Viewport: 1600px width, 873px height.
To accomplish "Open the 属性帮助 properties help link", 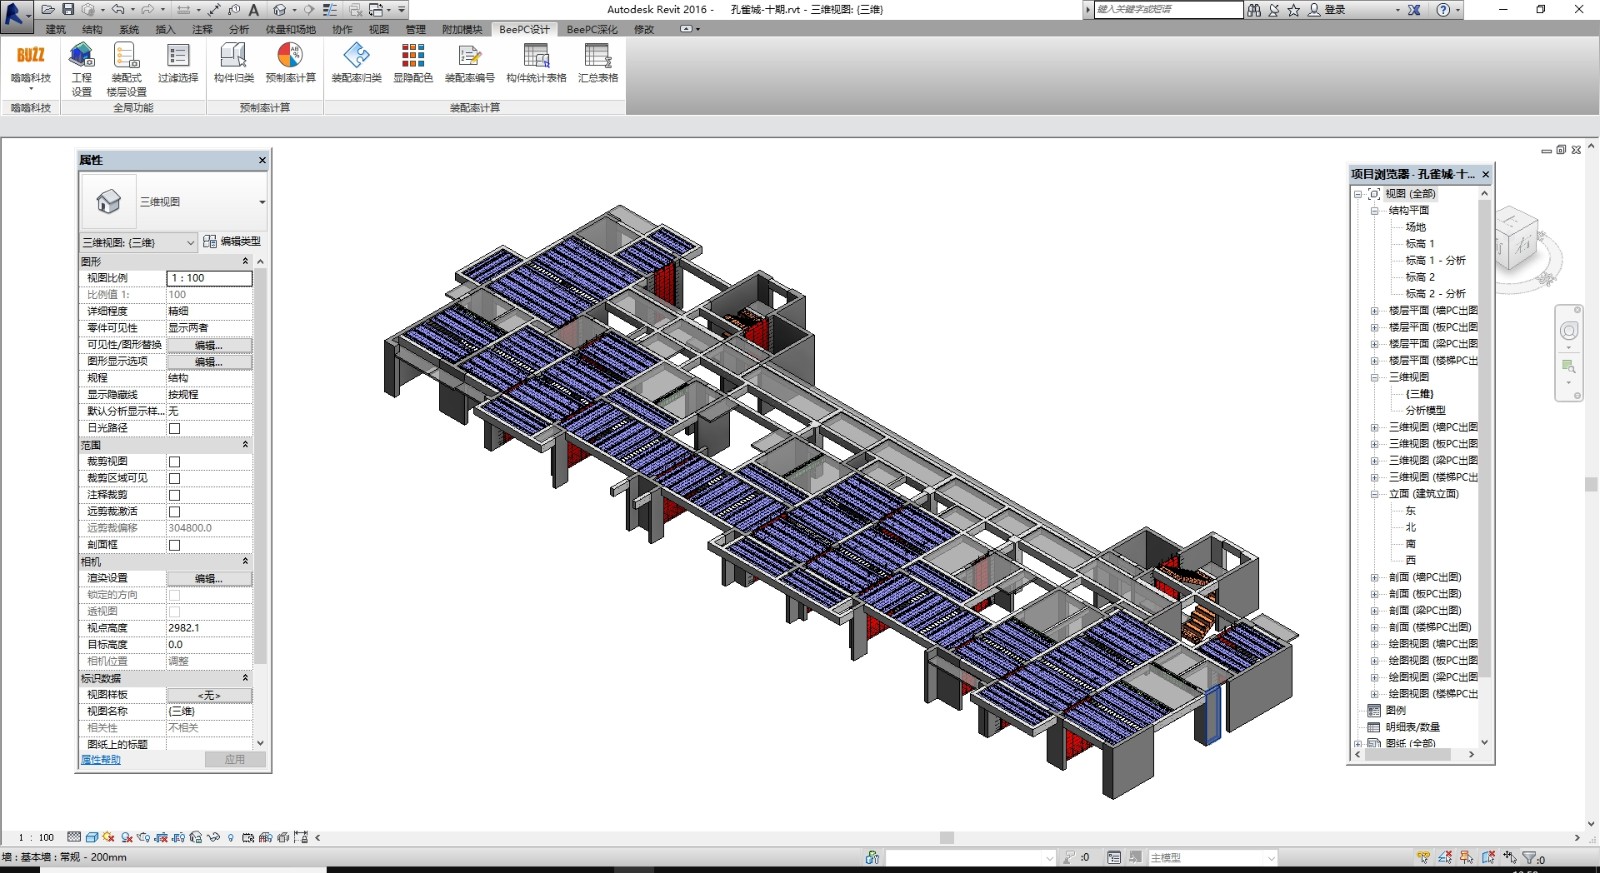I will point(101,760).
